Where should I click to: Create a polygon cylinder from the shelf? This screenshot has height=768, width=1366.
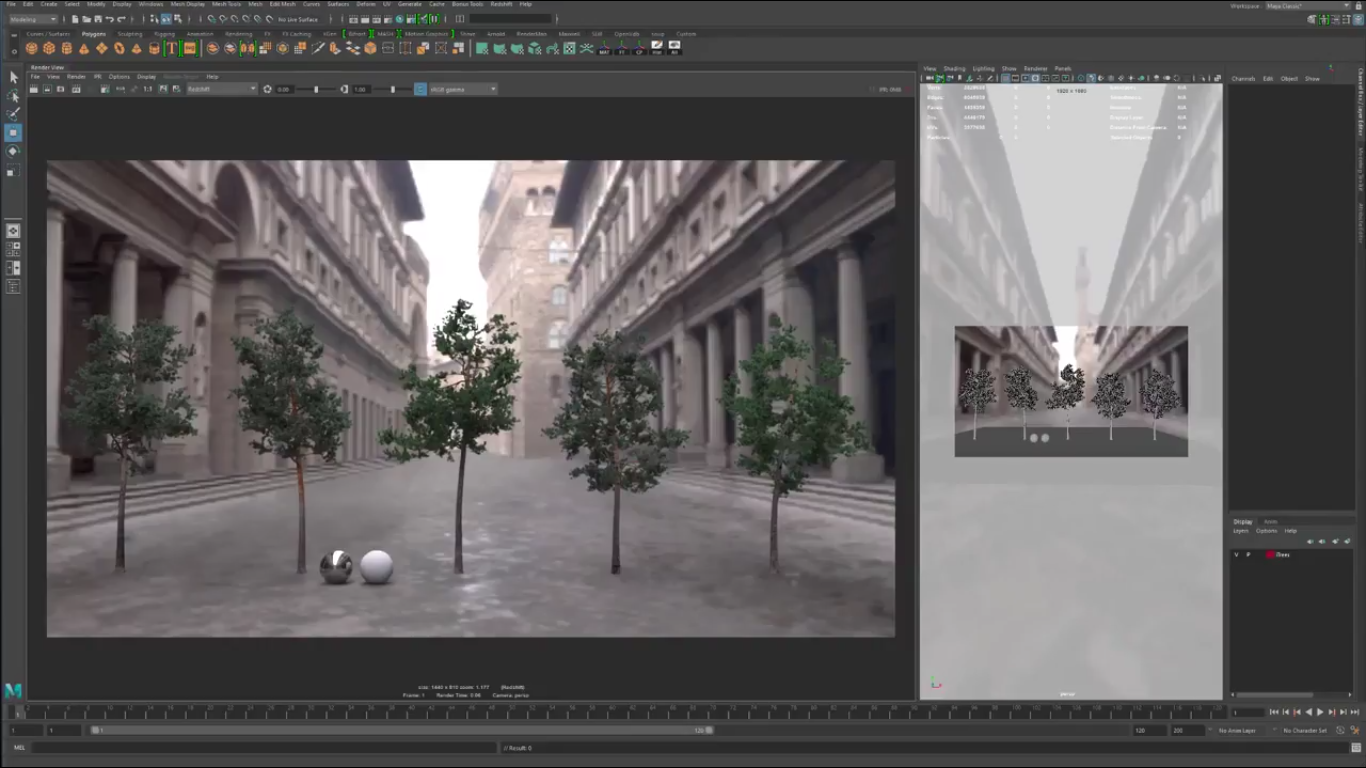(67, 48)
